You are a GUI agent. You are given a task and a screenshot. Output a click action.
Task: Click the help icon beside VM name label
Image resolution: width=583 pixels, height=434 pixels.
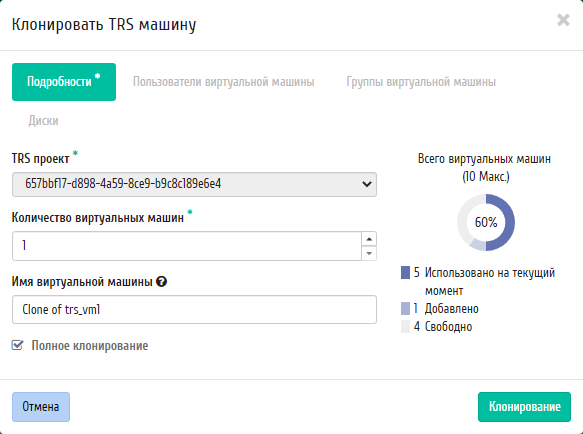click(x=161, y=282)
